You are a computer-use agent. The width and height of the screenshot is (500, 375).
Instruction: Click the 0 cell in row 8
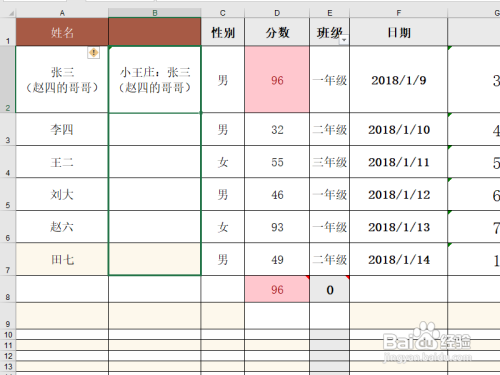click(329, 289)
